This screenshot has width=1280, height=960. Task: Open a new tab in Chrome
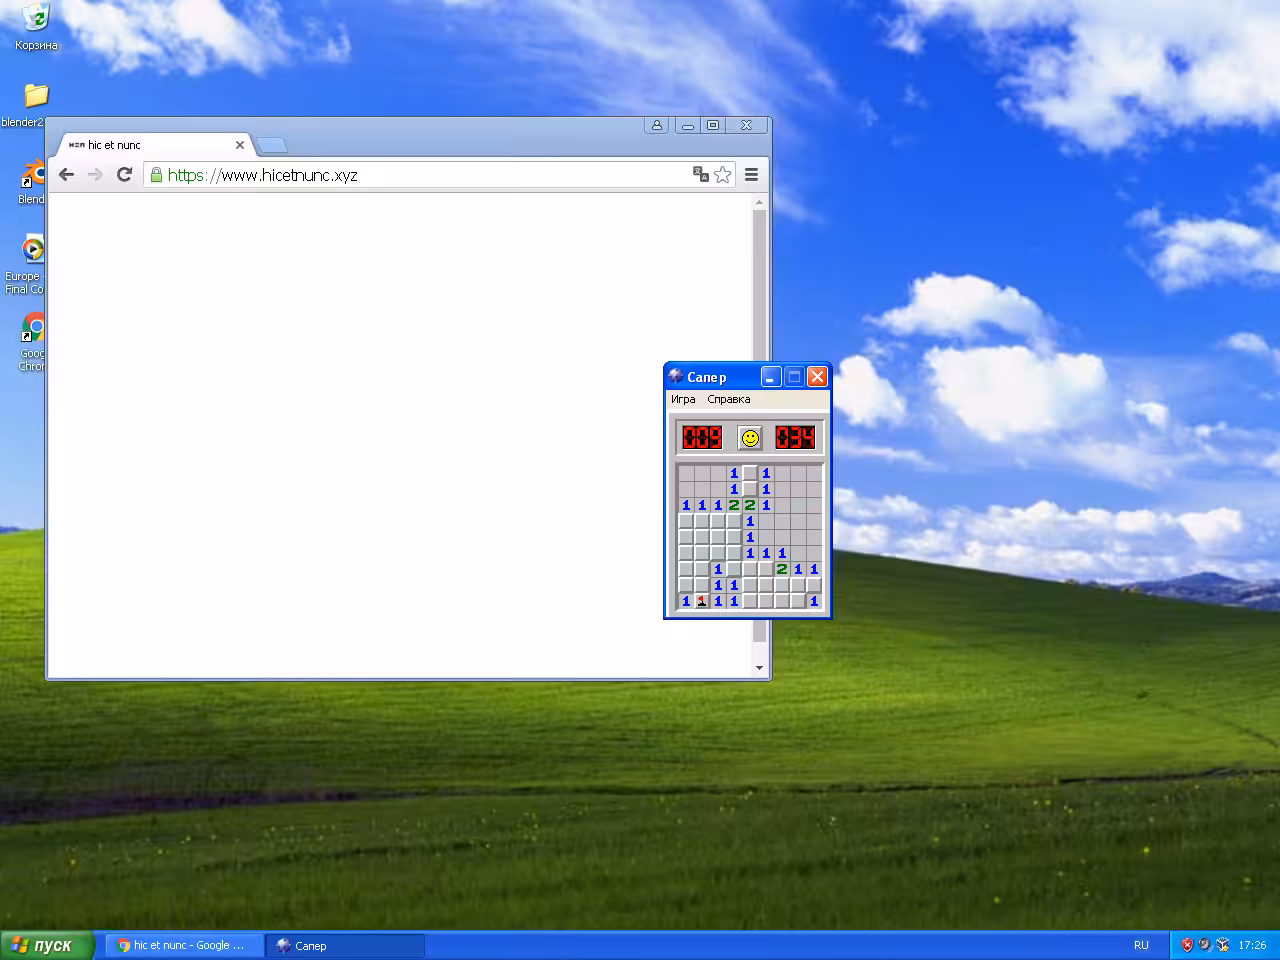click(272, 146)
